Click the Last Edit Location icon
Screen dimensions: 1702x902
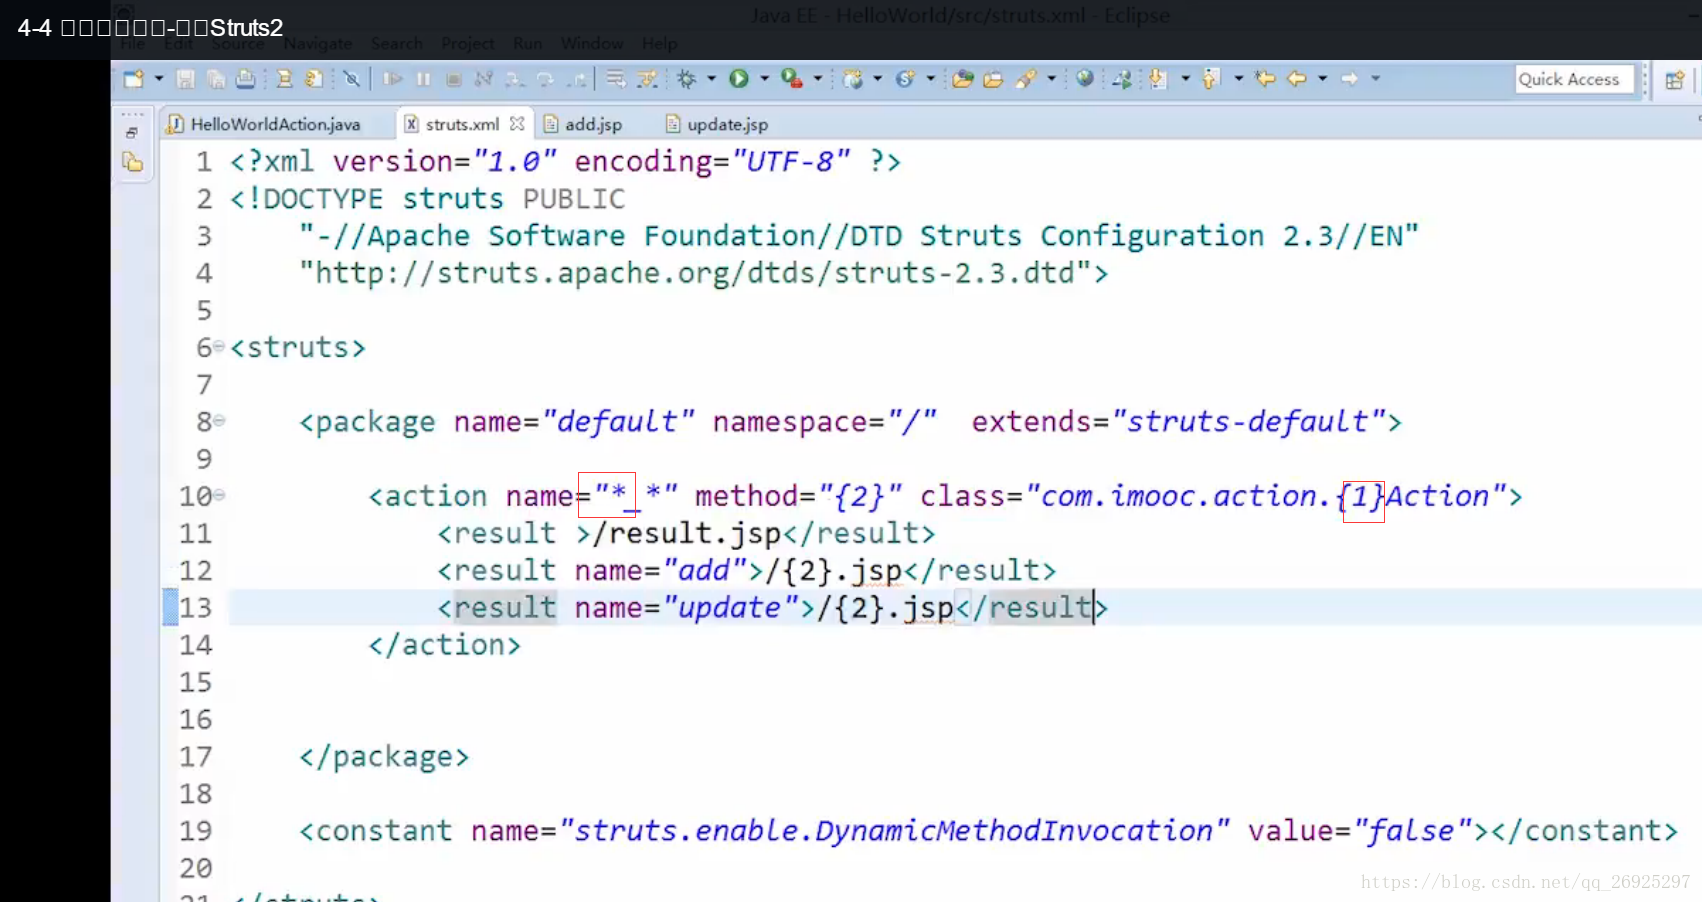[1266, 78]
